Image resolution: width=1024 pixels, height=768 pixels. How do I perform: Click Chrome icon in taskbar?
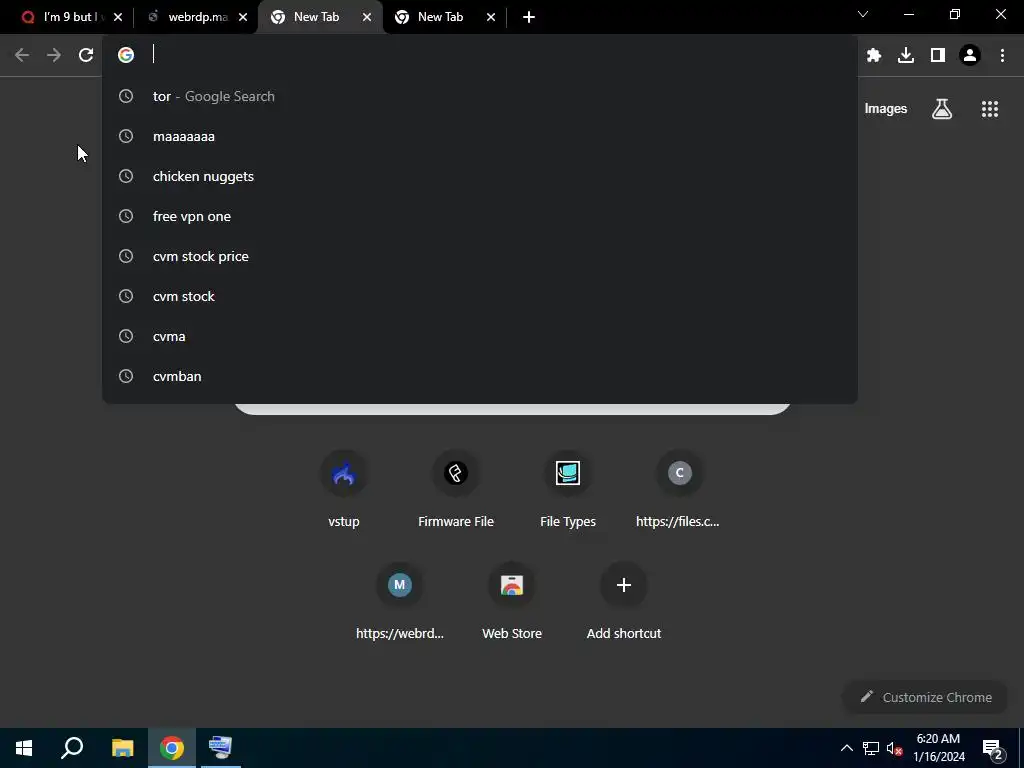point(172,748)
